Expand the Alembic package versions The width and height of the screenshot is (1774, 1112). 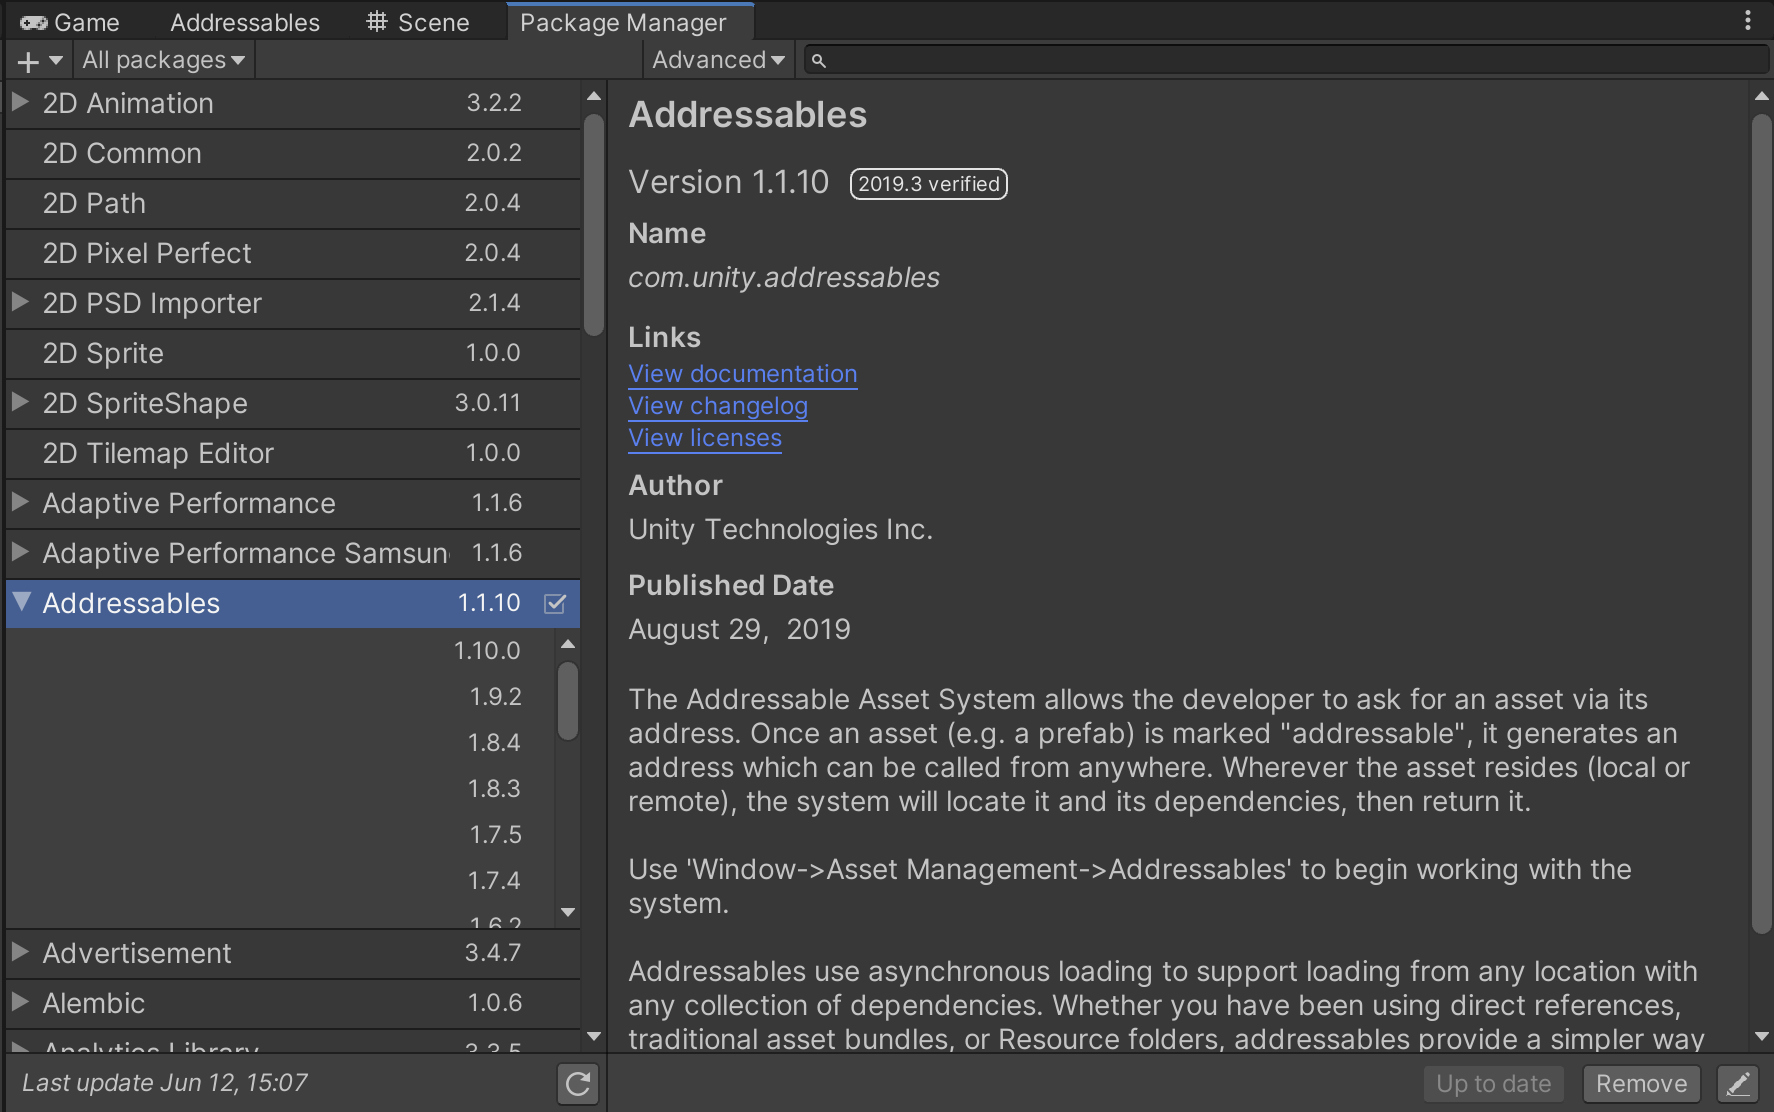pos(20,1002)
